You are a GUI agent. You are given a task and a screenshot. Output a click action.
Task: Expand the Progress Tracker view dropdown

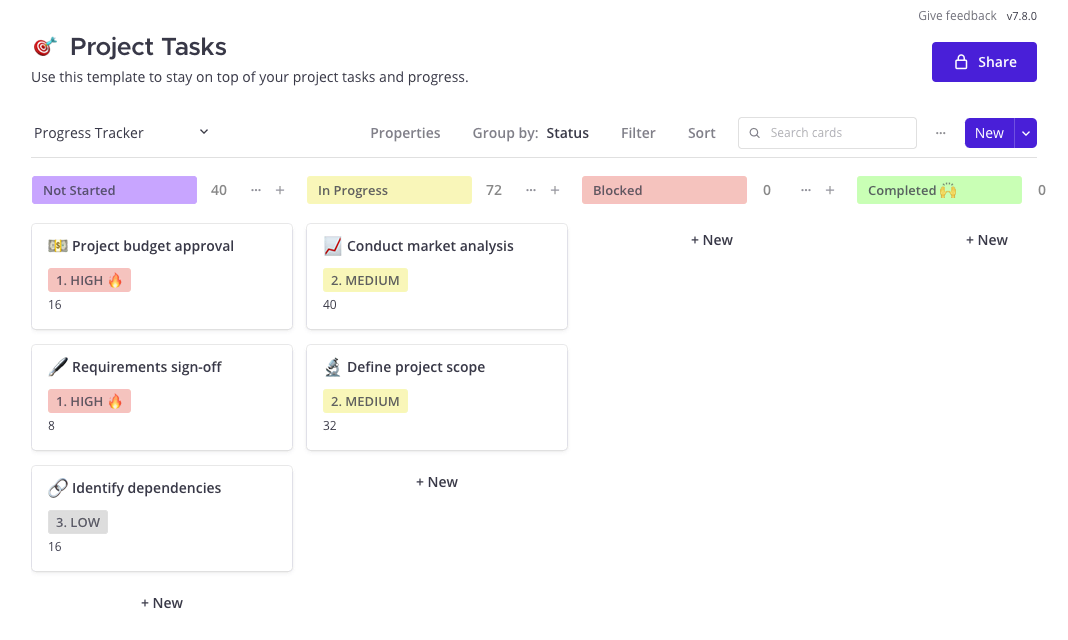click(204, 132)
